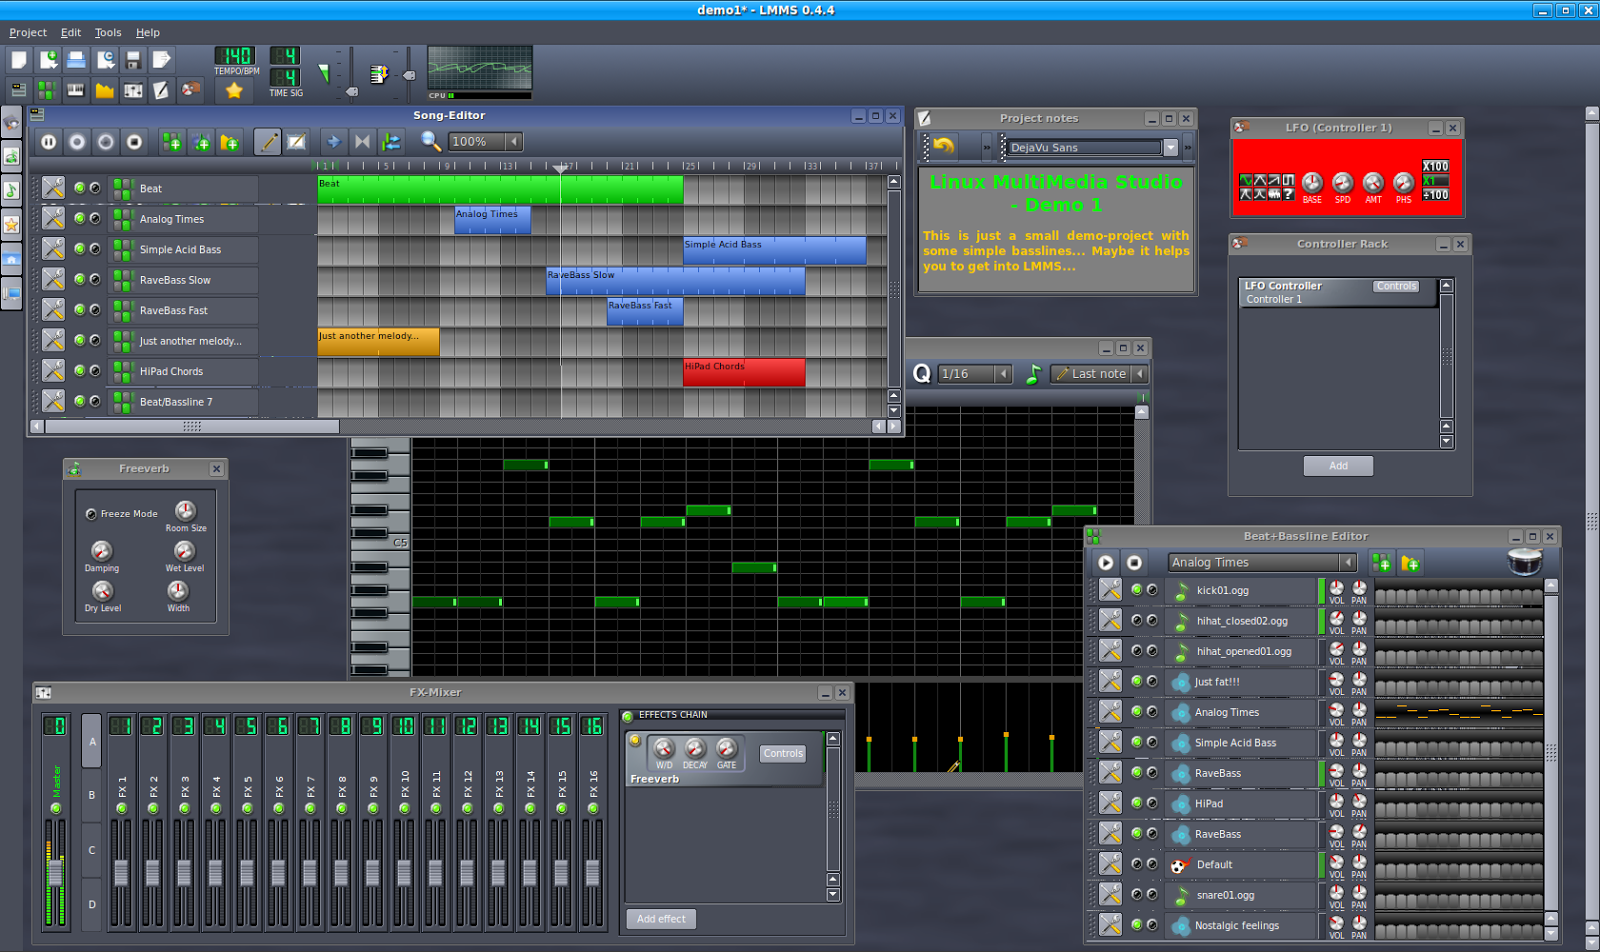Play the pattern in Beat+Bassline Editor

[x=1105, y=562]
